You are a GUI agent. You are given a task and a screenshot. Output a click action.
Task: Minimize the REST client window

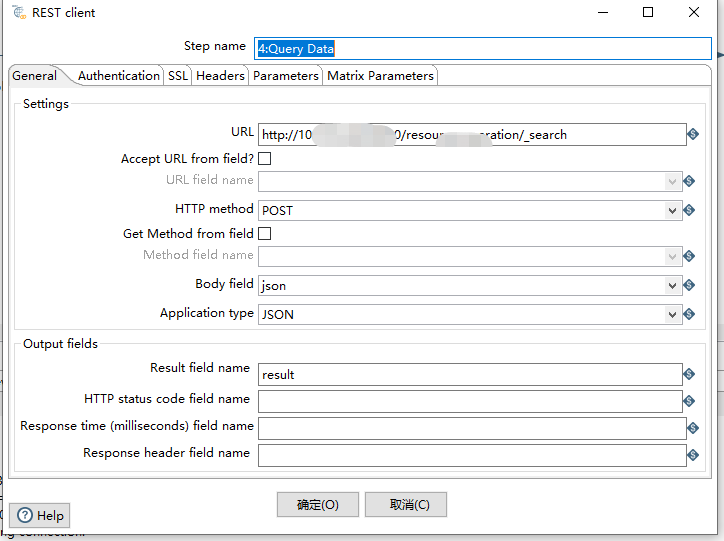(603, 12)
